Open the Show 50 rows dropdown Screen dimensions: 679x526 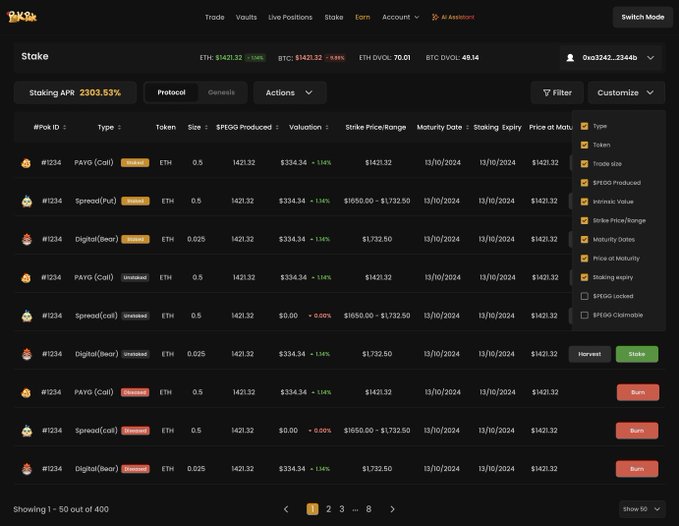641,509
